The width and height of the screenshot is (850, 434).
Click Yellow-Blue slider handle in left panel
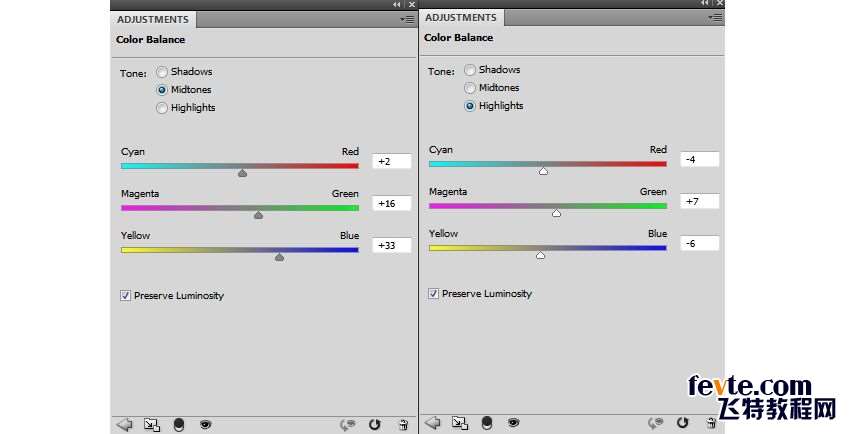click(279, 257)
